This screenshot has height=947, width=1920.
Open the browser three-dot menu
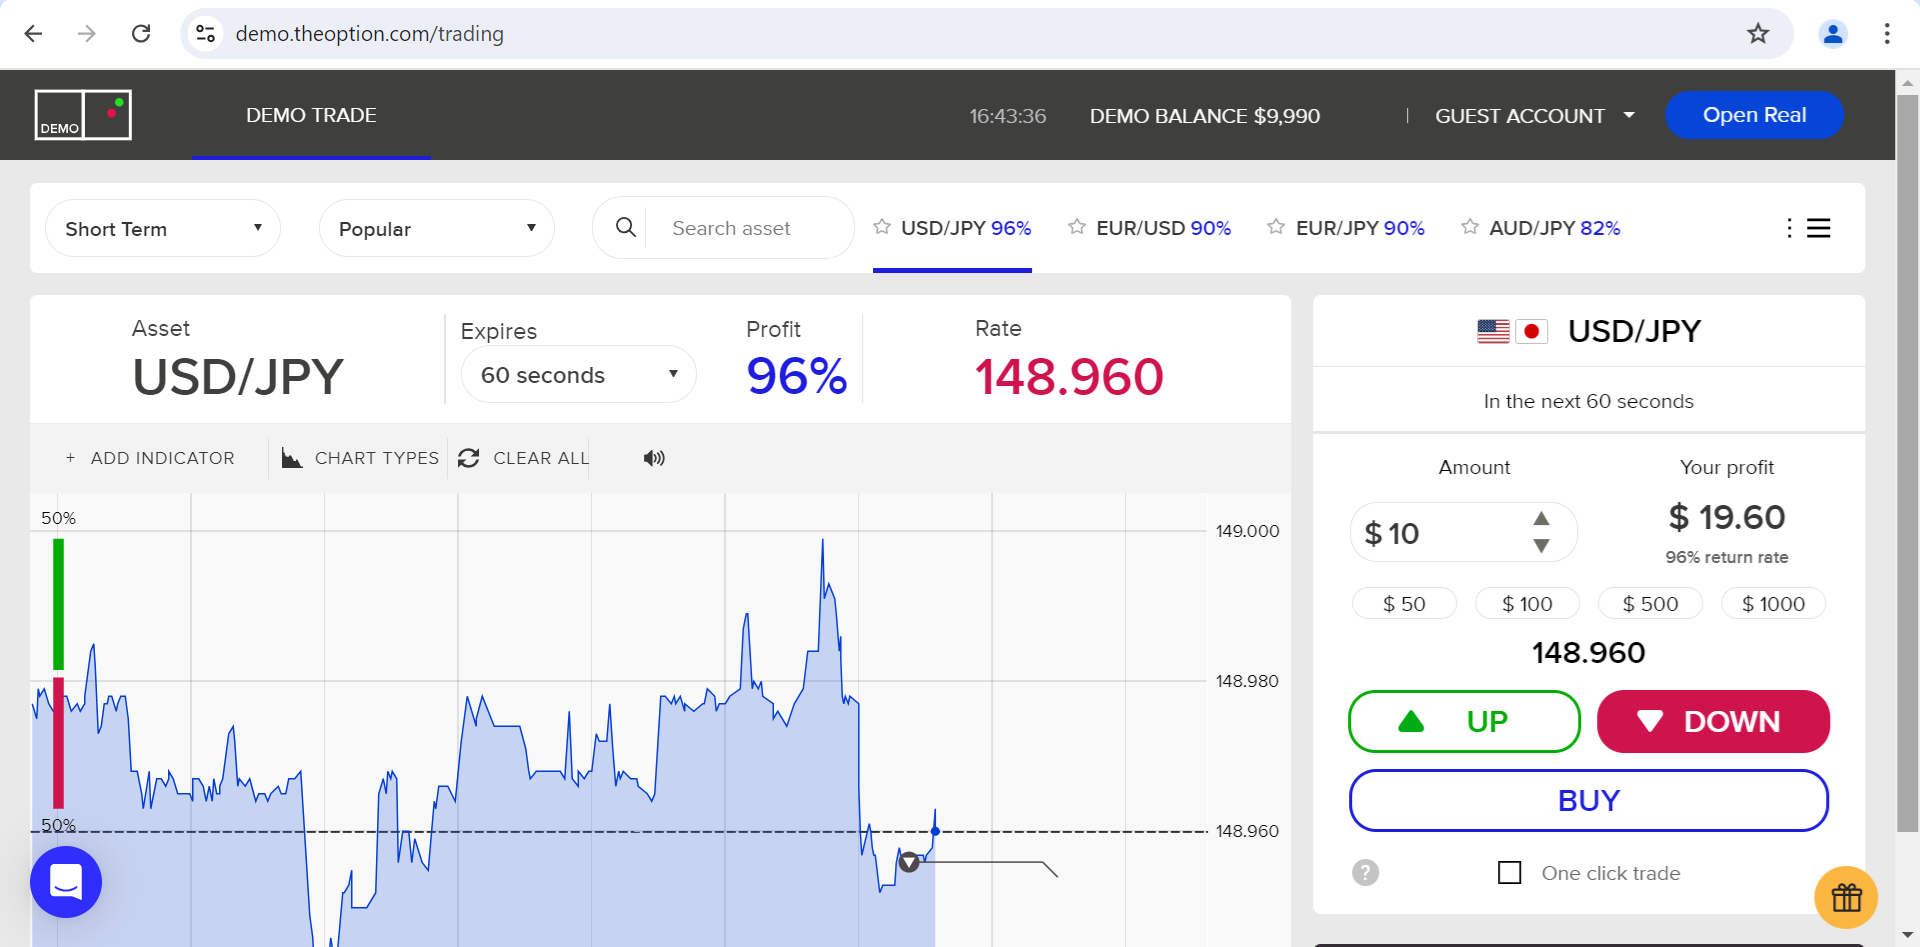[1887, 34]
